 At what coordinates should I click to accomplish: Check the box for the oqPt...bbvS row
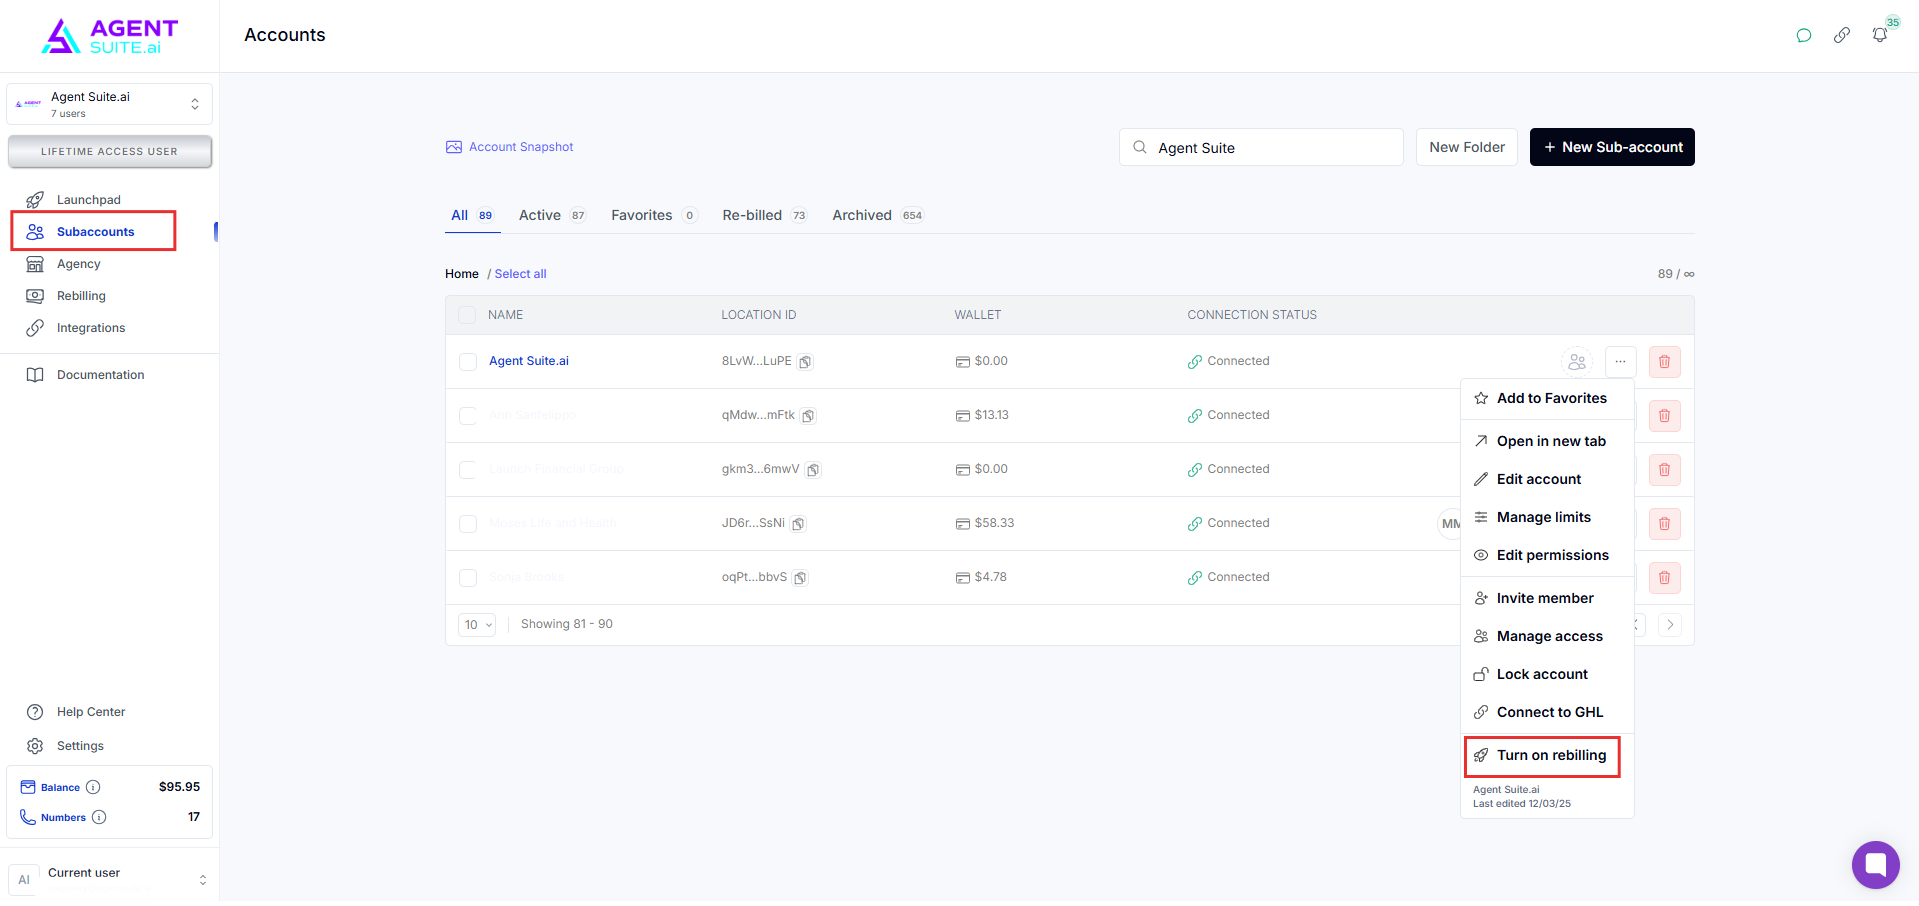pos(467,578)
